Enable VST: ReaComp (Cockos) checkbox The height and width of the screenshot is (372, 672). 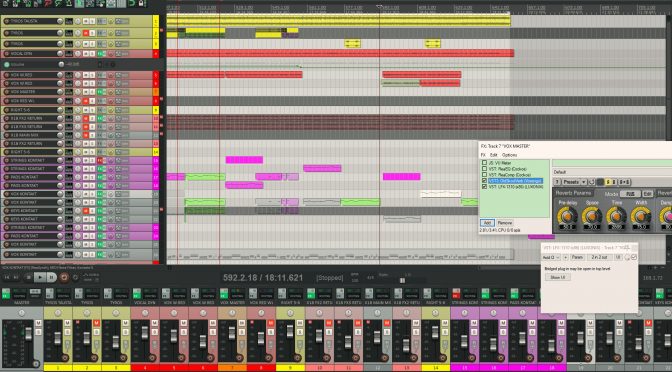[484, 174]
